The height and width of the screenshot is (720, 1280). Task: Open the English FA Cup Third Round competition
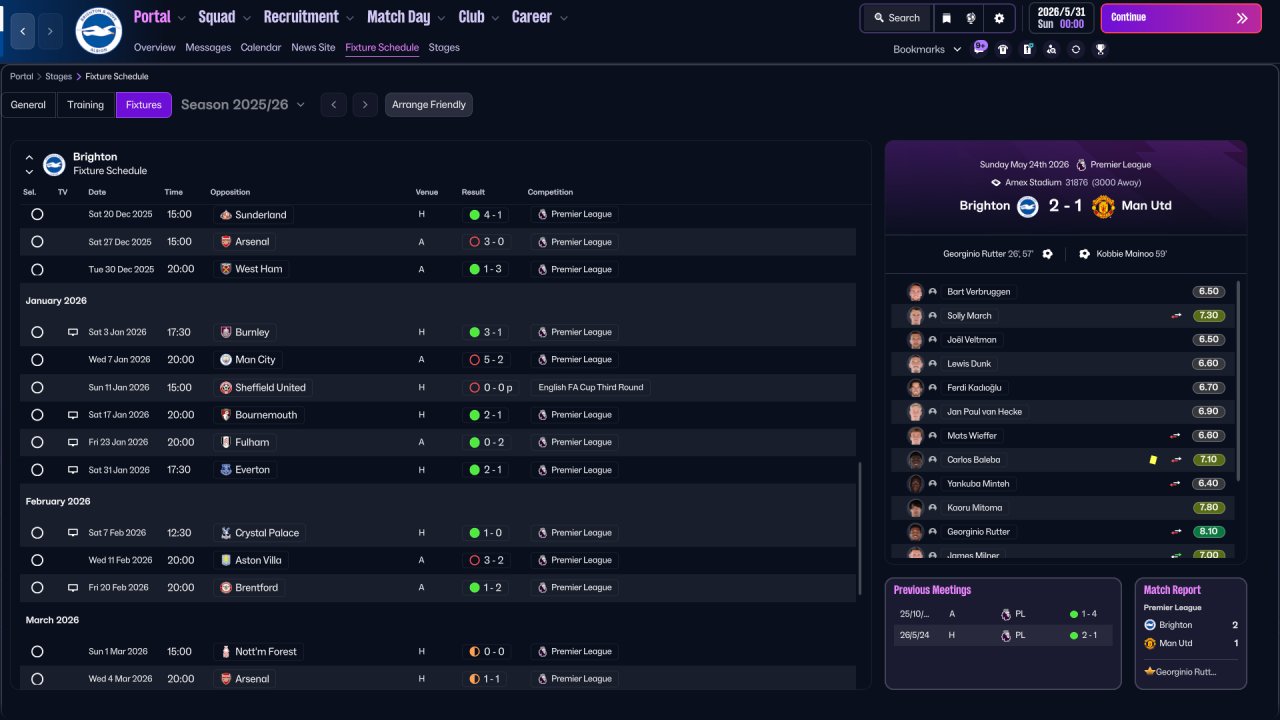click(591, 387)
